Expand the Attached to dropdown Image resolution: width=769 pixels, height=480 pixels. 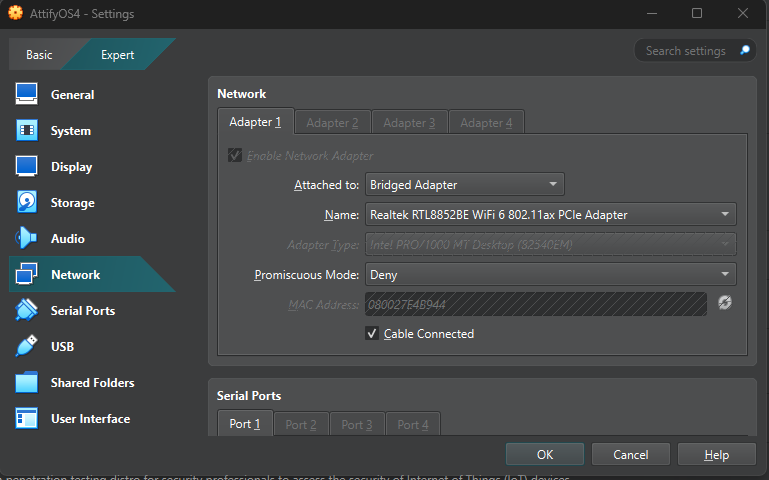[x=464, y=184]
